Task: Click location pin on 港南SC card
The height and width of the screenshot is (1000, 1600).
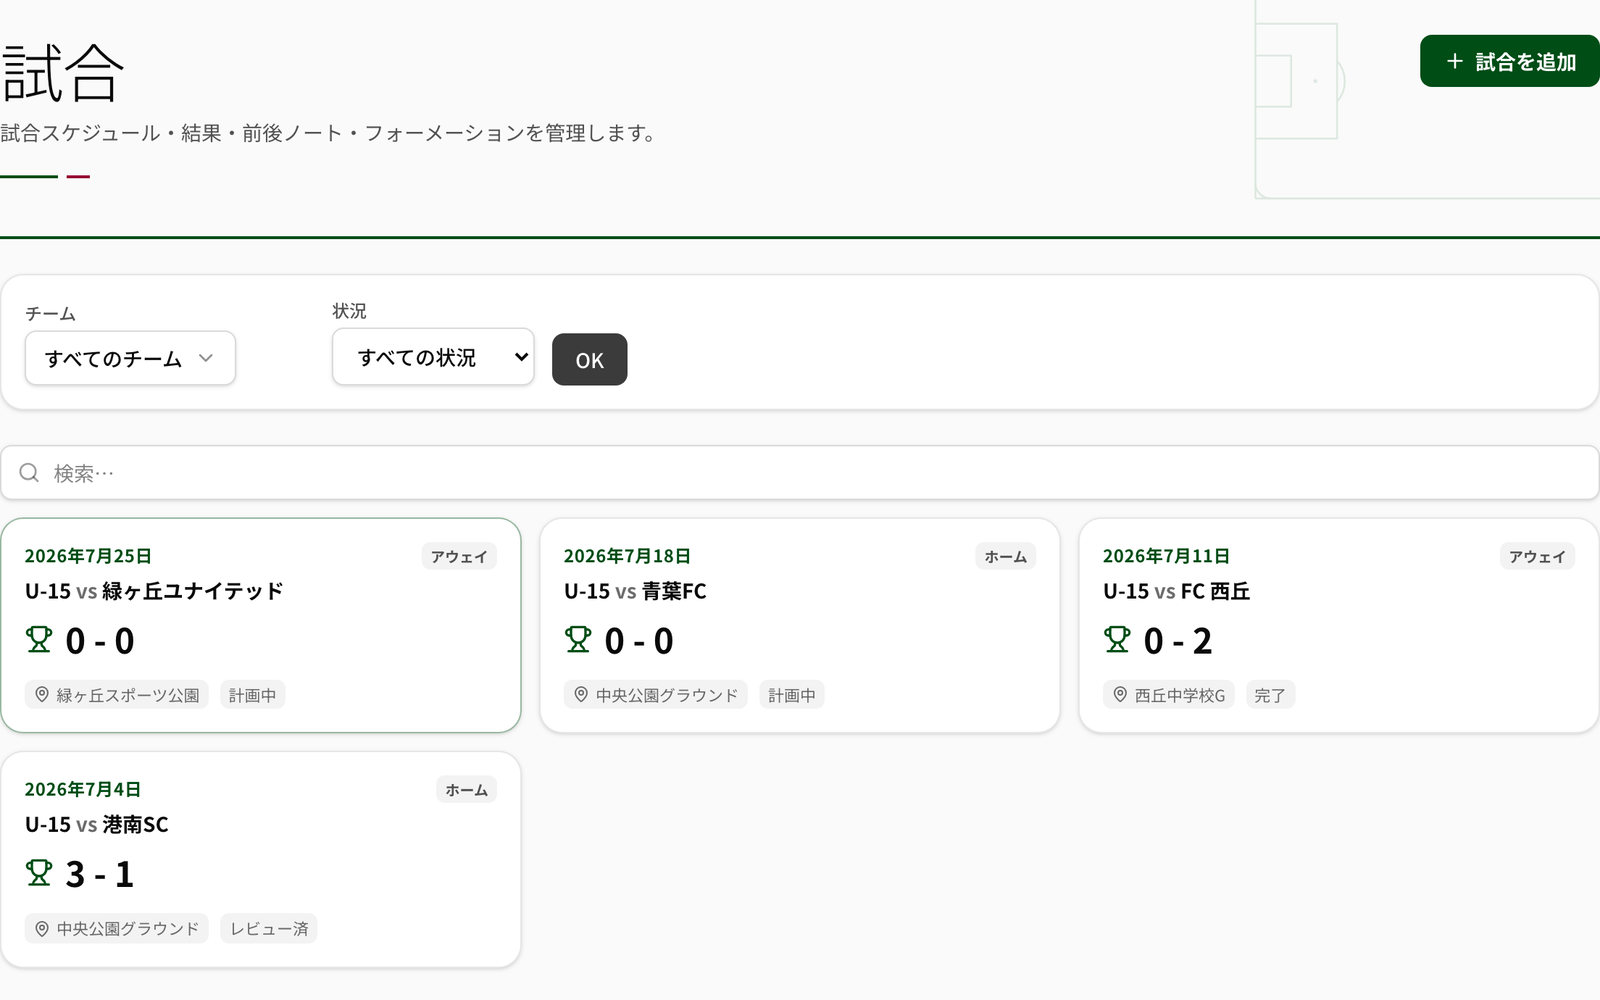Action: [42, 928]
